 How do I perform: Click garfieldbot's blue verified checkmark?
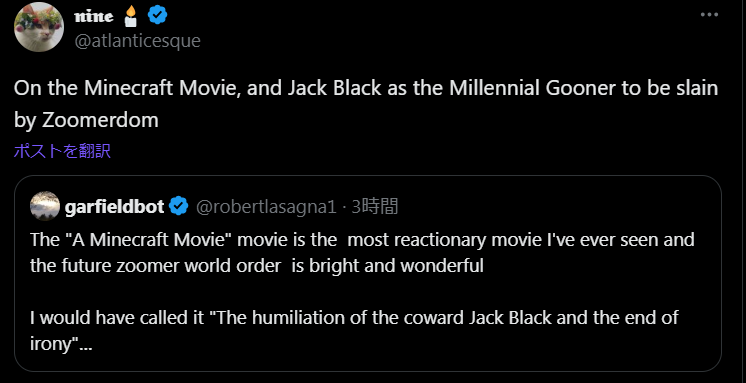point(179,206)
